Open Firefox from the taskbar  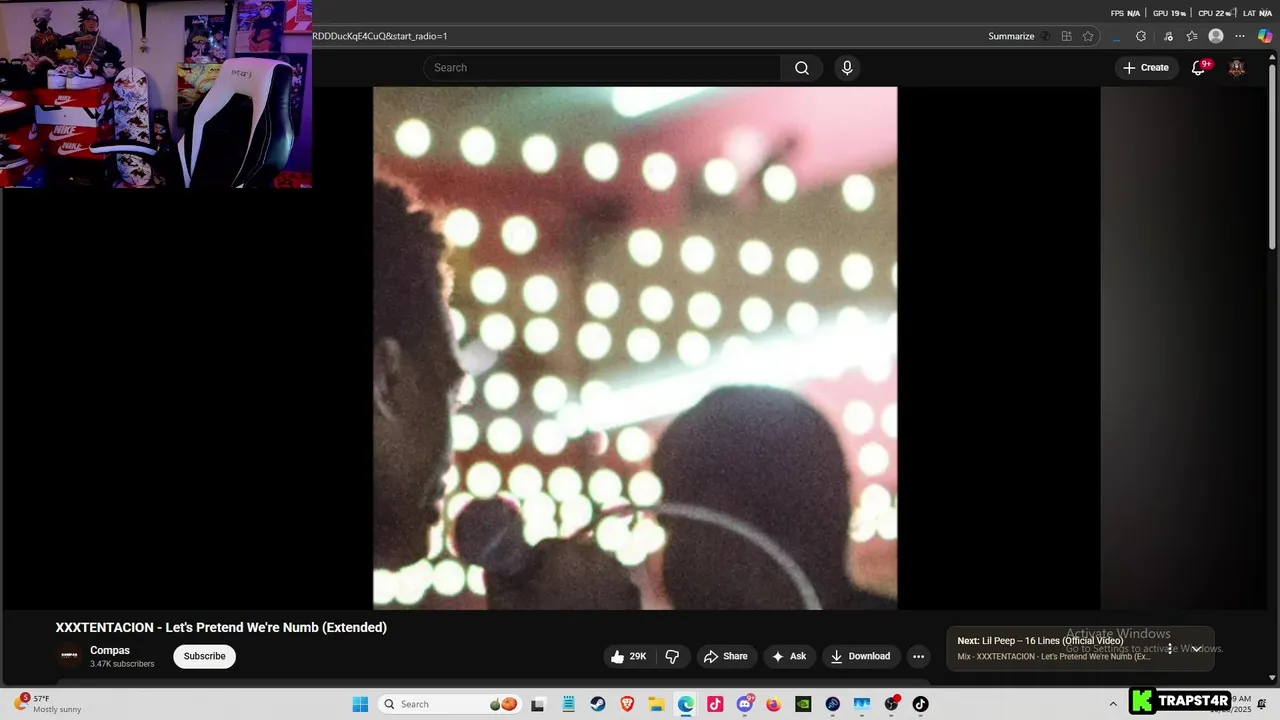(x=773, y=704)
